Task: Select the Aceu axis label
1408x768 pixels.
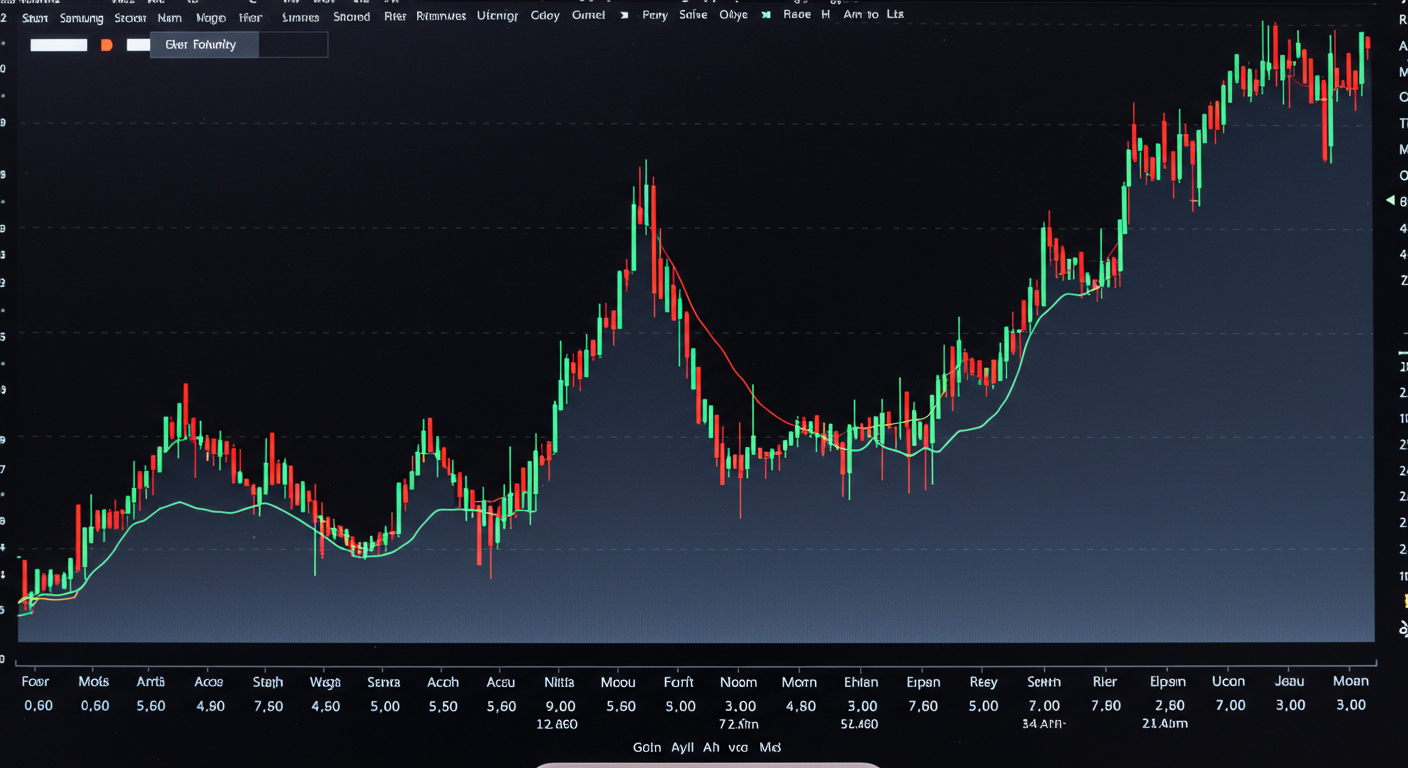Action: point(500,682)
